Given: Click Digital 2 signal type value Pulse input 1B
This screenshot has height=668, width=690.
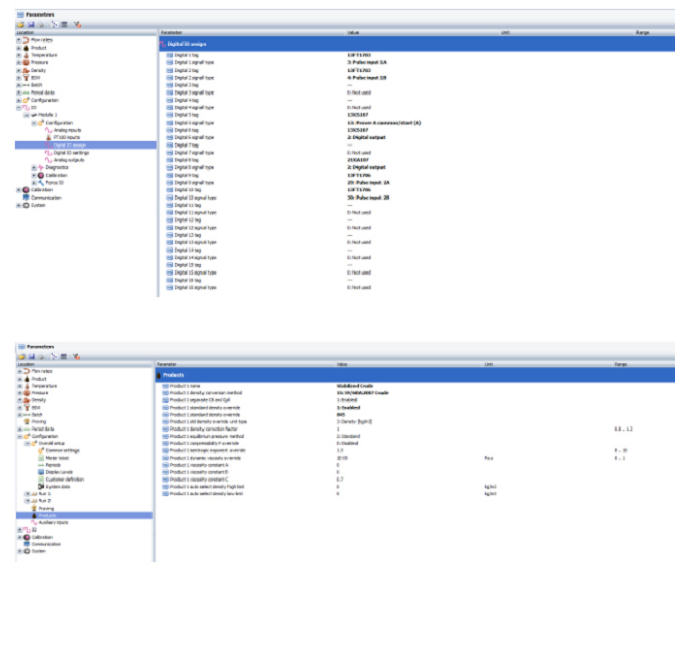Looking at the screenshot, I should (x=367, y=78).
